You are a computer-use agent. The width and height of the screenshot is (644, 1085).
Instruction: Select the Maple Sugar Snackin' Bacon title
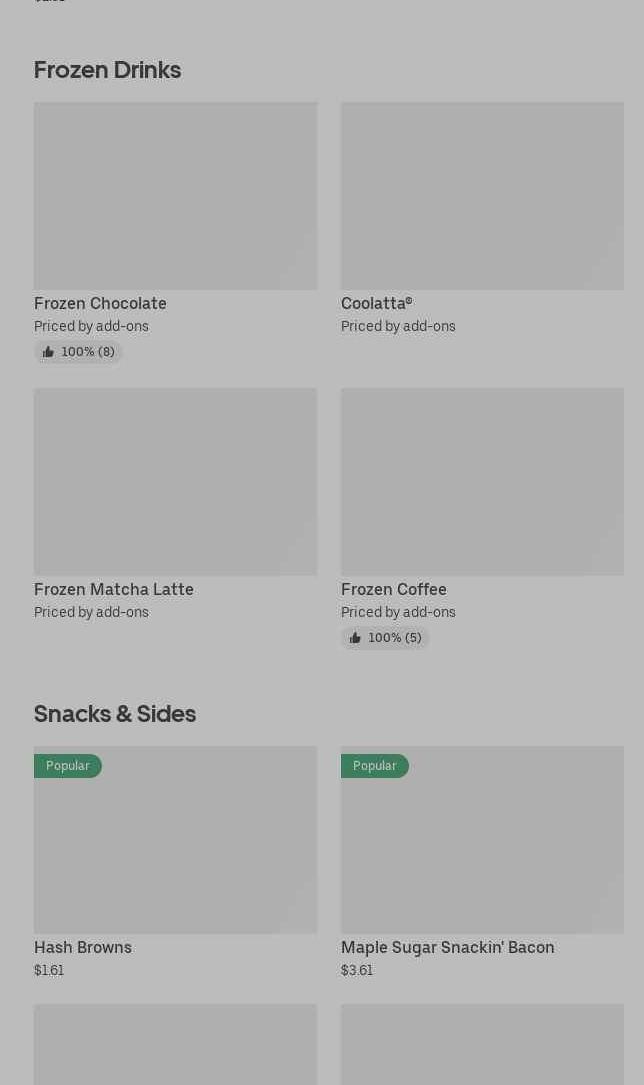tap(447, 947)
